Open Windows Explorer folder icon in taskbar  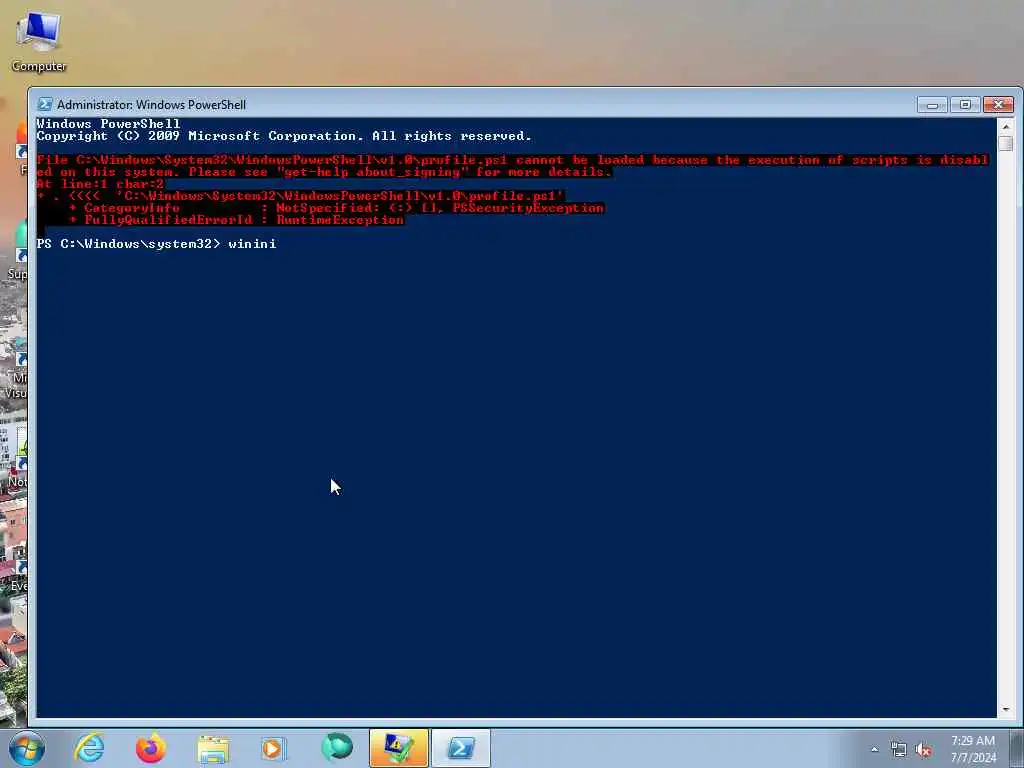(213, 748)
